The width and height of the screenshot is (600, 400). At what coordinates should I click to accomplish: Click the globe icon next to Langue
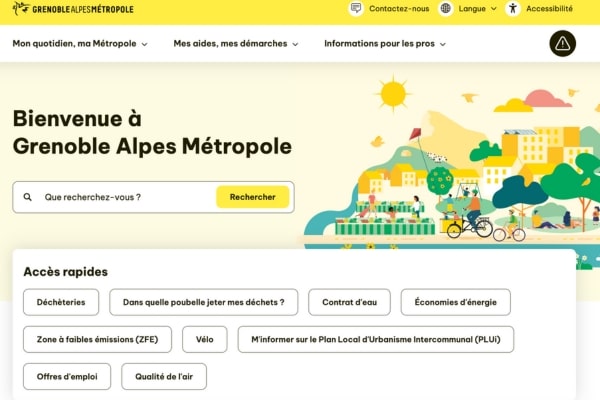point(446,8)
